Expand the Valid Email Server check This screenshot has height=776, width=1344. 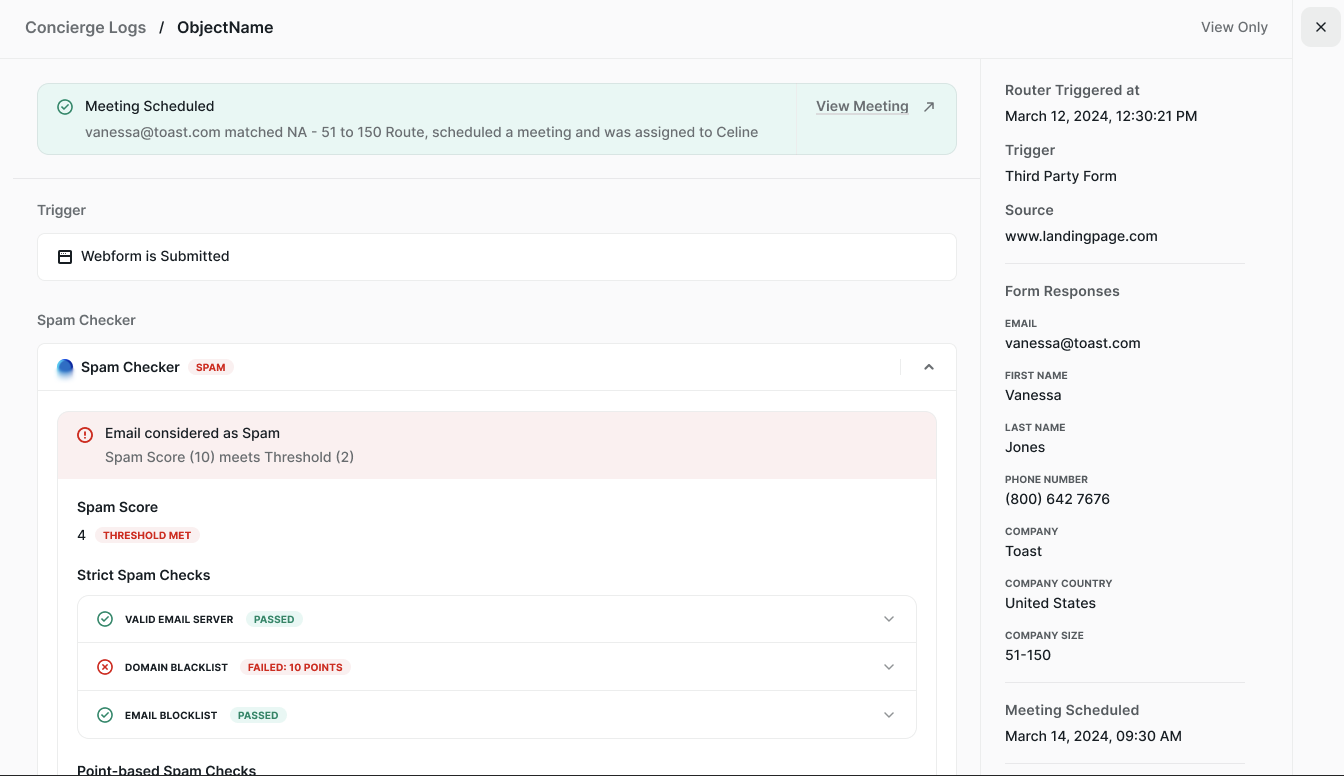pos(888,619)
